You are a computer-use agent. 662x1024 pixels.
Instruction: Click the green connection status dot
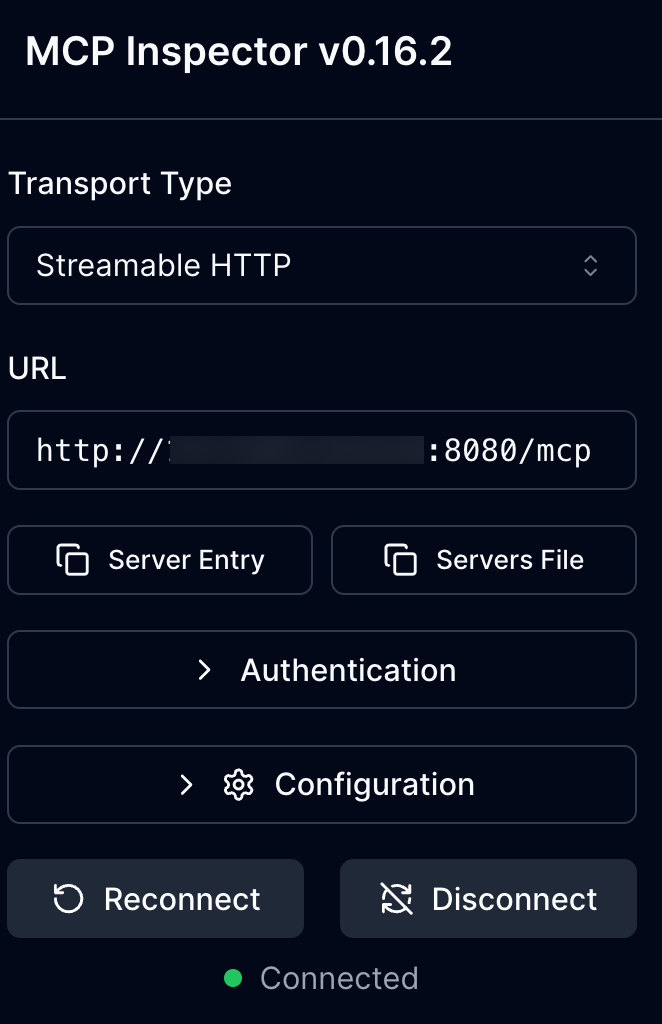click(233, 978)
